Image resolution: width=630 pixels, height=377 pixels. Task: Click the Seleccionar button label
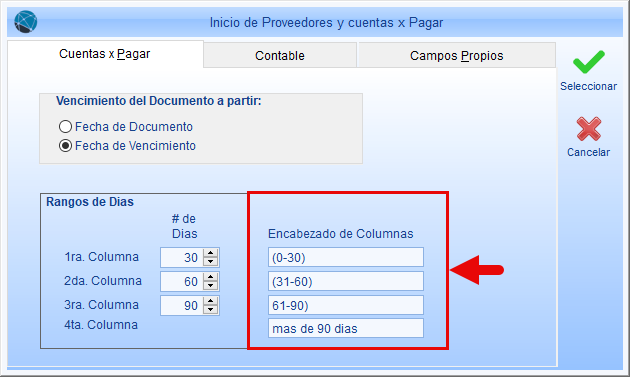(x=589, y=86)
